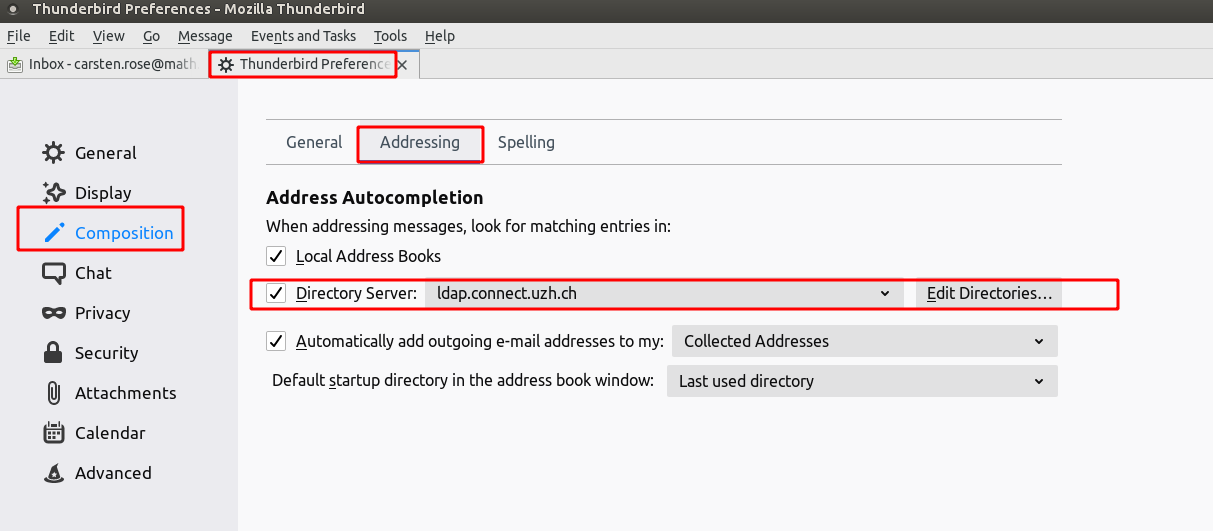Uncheck the Local Address Books checkbox
Screen dimensions: 1213x531
(x=277, y=257)
